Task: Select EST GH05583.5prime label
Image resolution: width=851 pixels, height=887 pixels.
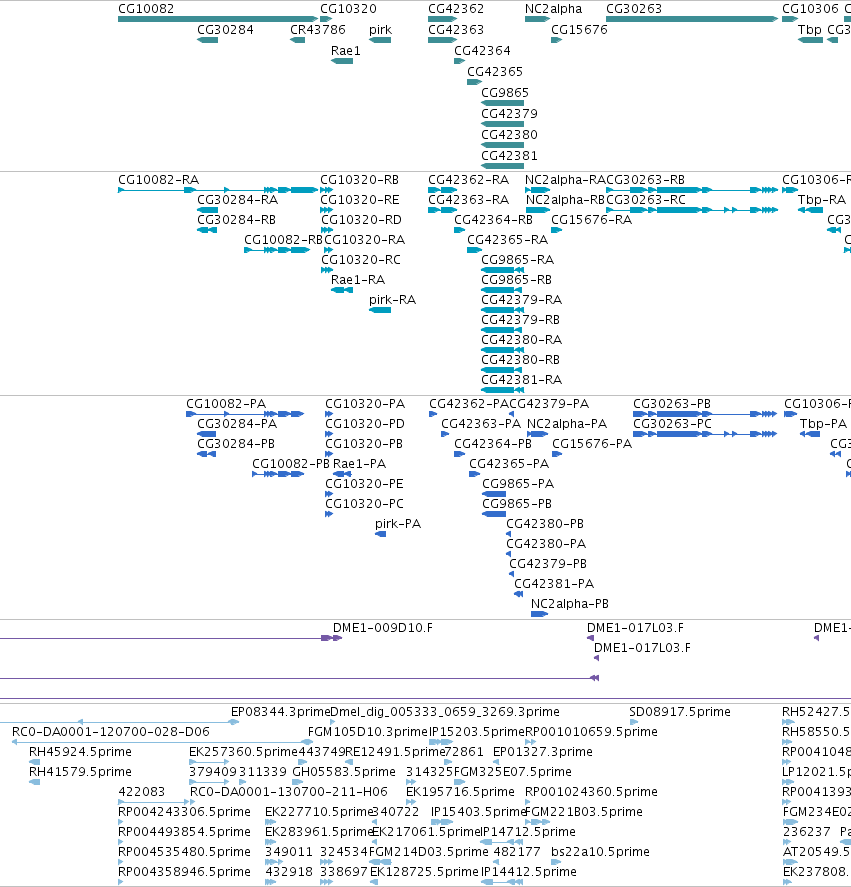Action: [x=343, y=772]
